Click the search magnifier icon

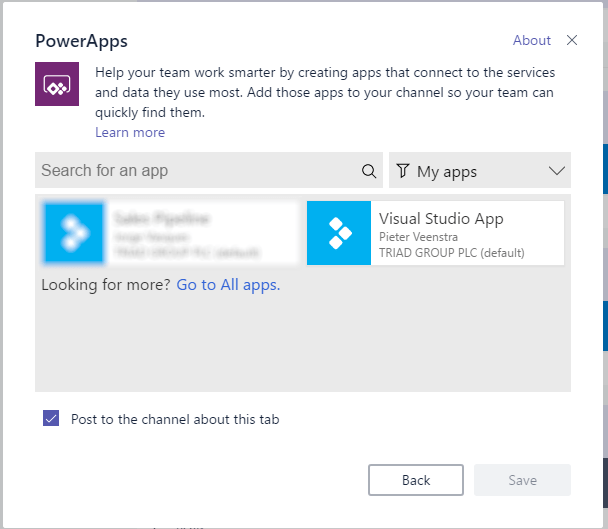coord(369,171)
